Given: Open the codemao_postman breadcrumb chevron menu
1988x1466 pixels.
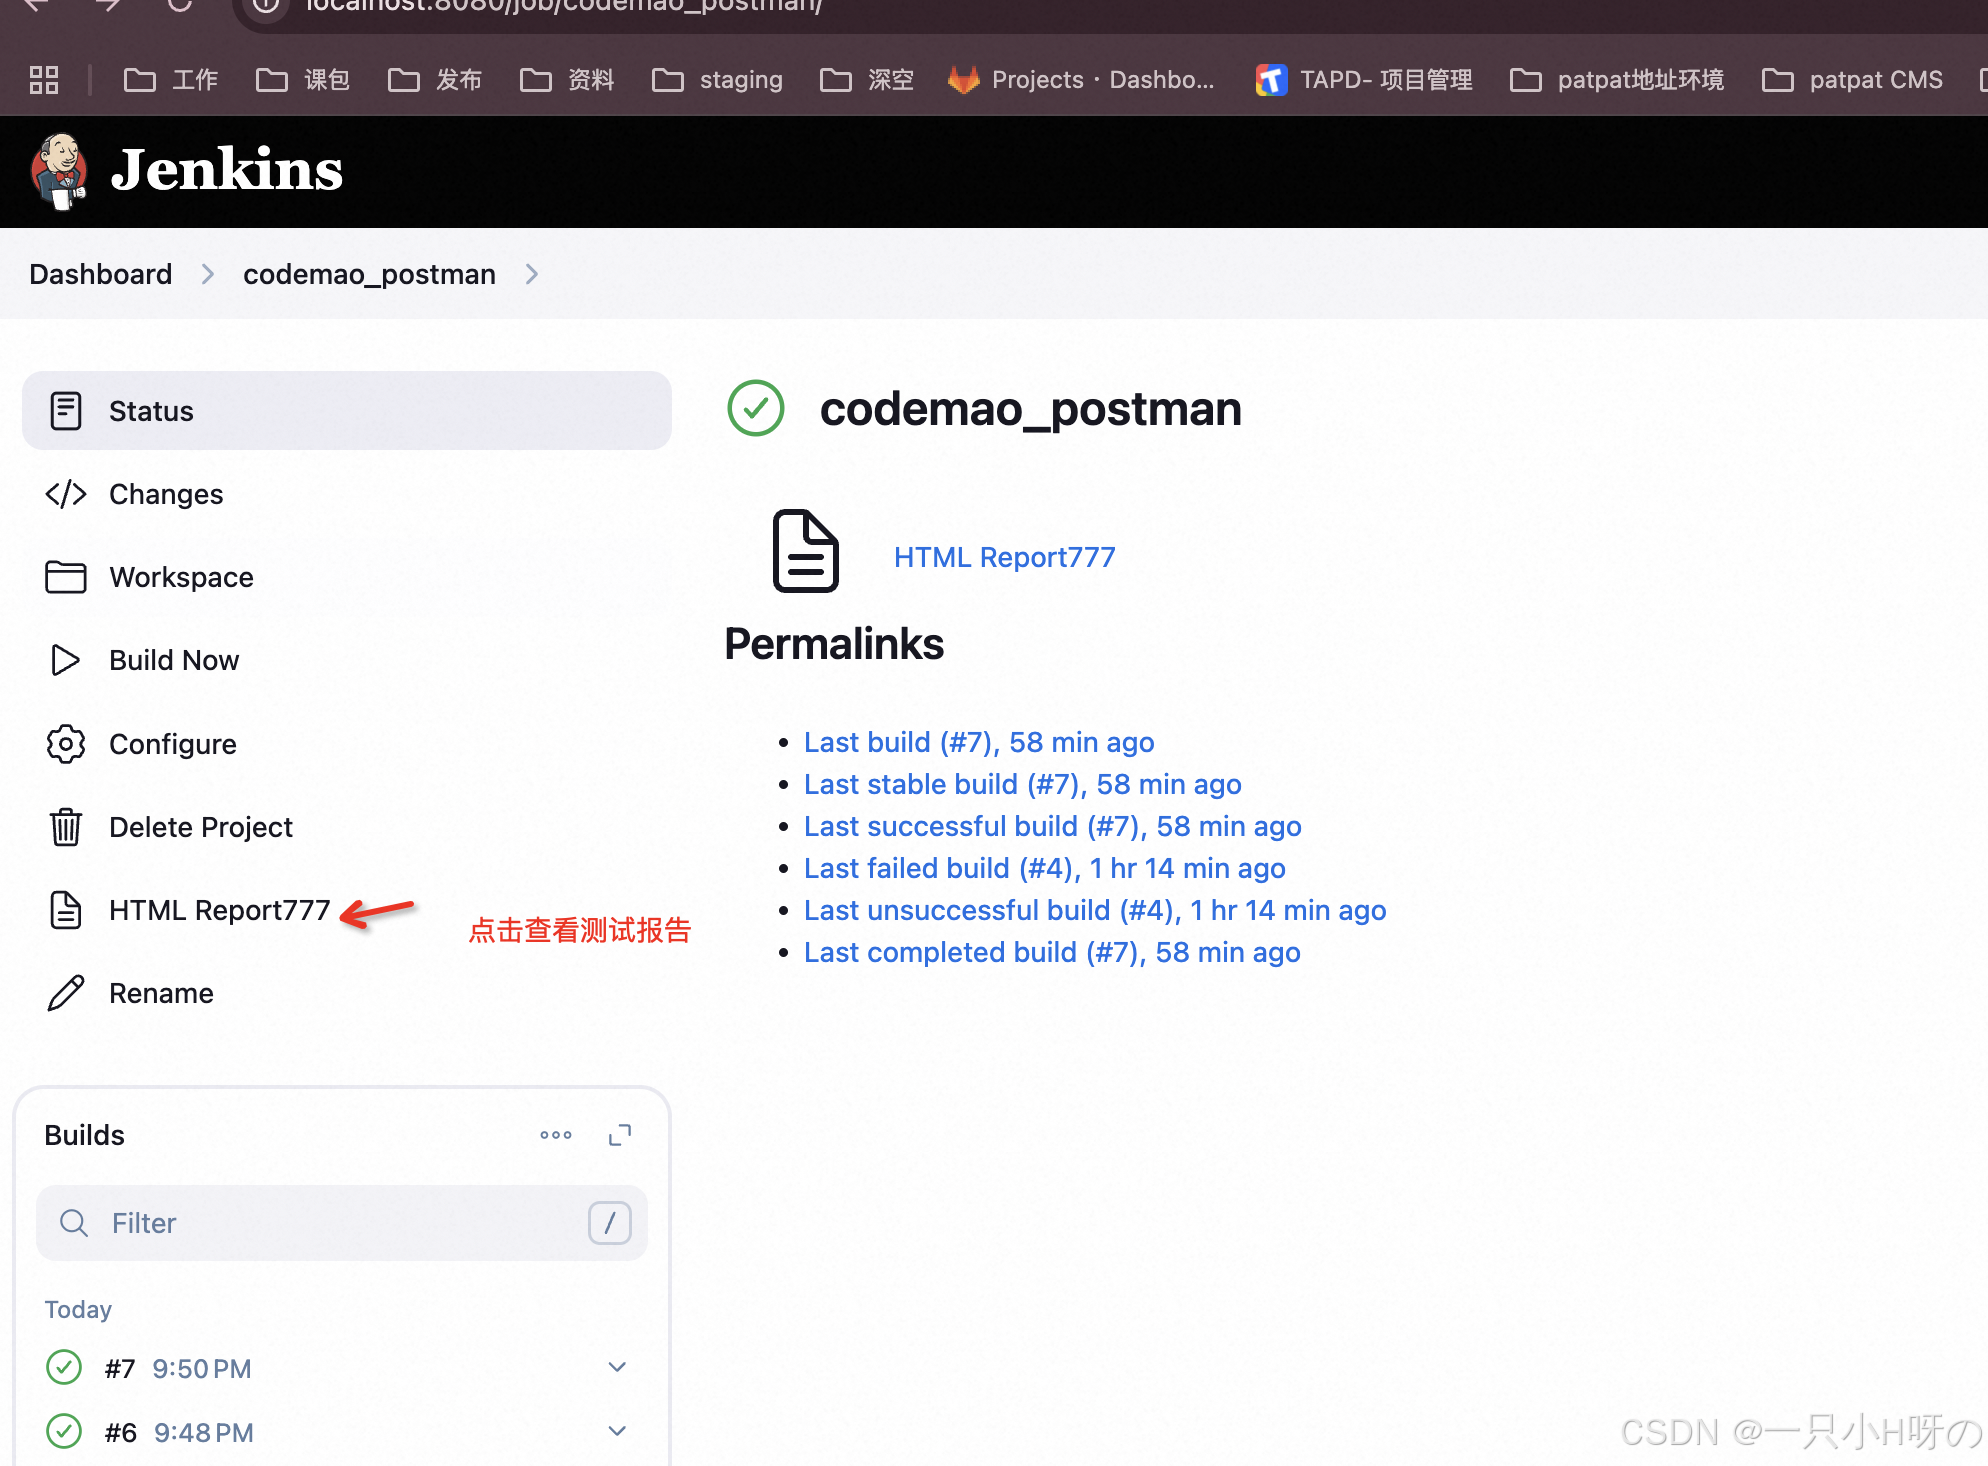Looking at the screenshot, I should [532, 274].
